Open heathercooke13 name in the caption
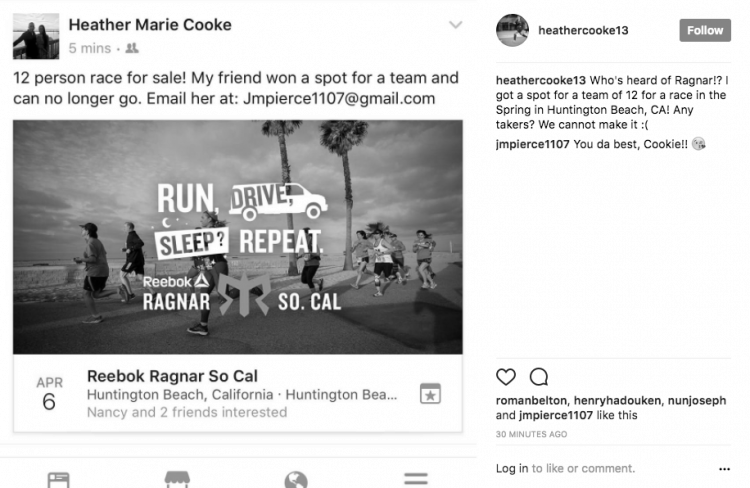The image size is (750, 488). [x=540, y=80]
